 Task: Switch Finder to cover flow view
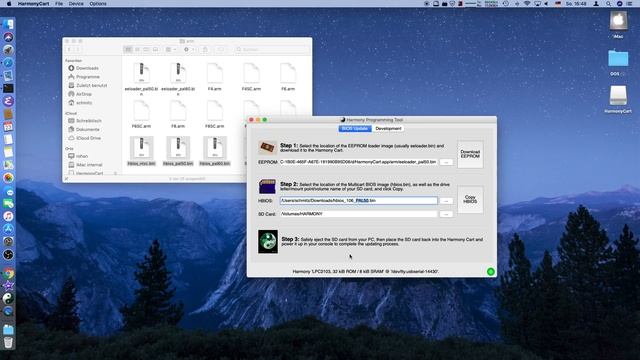point(155,50)
